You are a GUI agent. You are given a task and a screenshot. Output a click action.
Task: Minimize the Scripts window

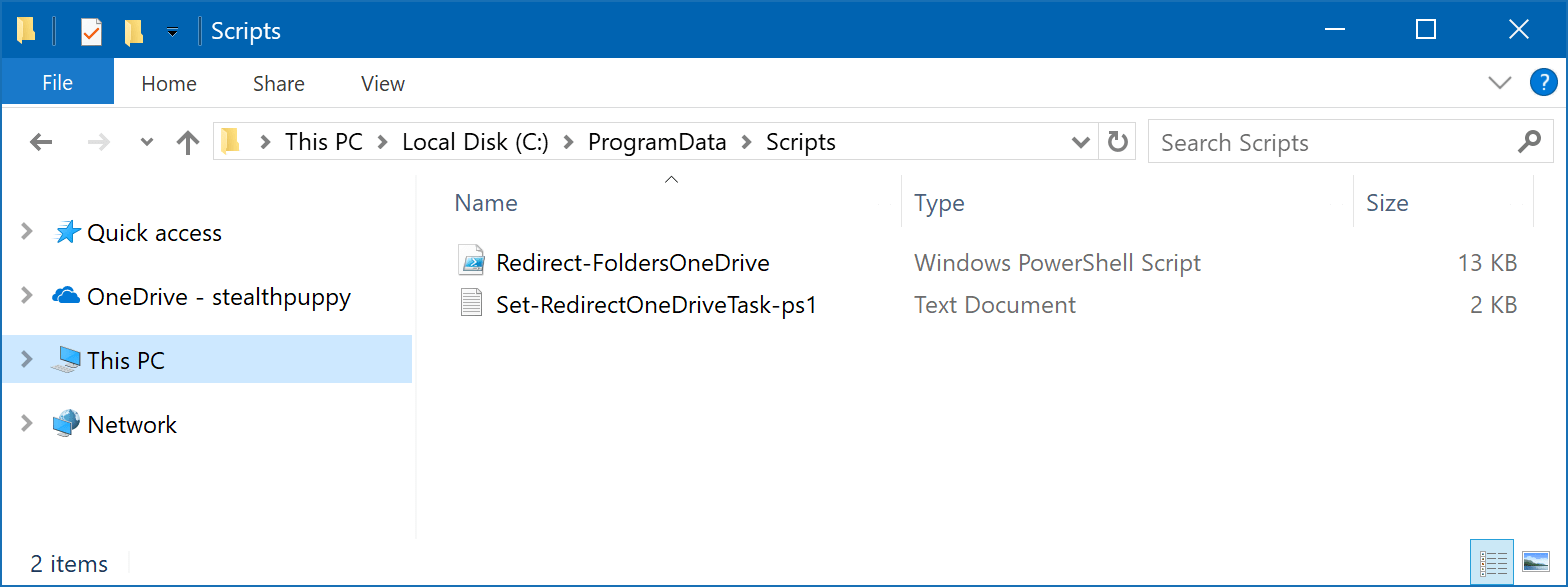[1334, 30]
